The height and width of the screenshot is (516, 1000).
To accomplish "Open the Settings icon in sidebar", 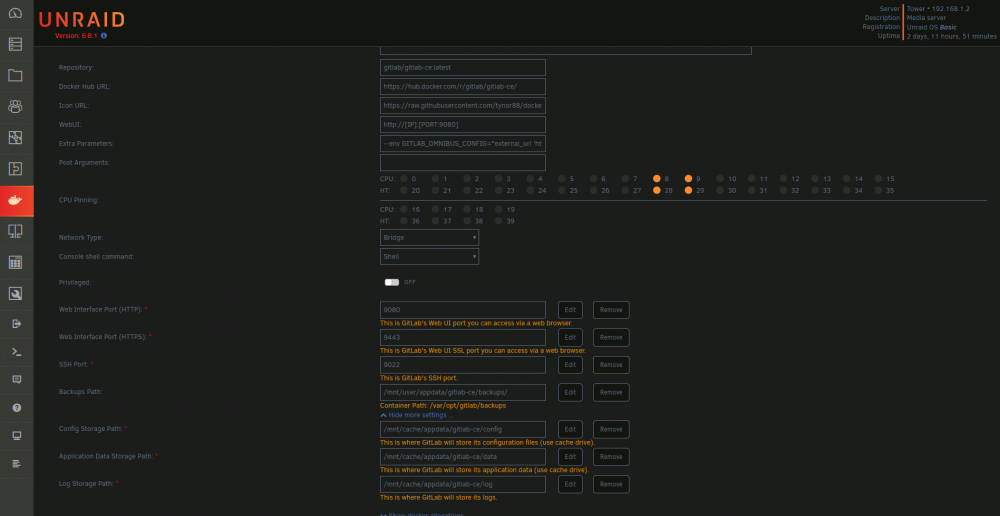I will [x=16, y=137].
